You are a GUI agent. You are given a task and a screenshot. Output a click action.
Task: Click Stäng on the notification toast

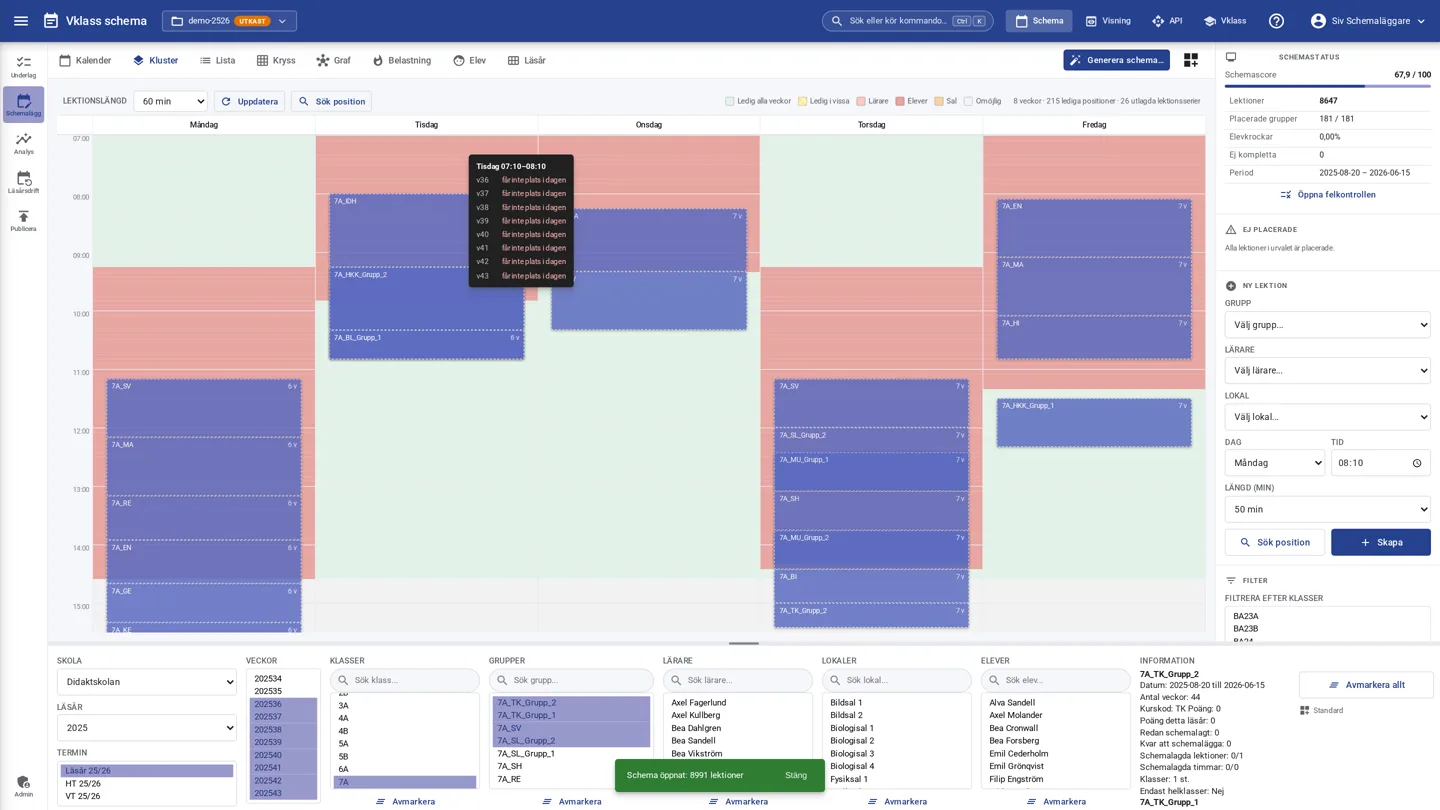[x=795, y=775]
